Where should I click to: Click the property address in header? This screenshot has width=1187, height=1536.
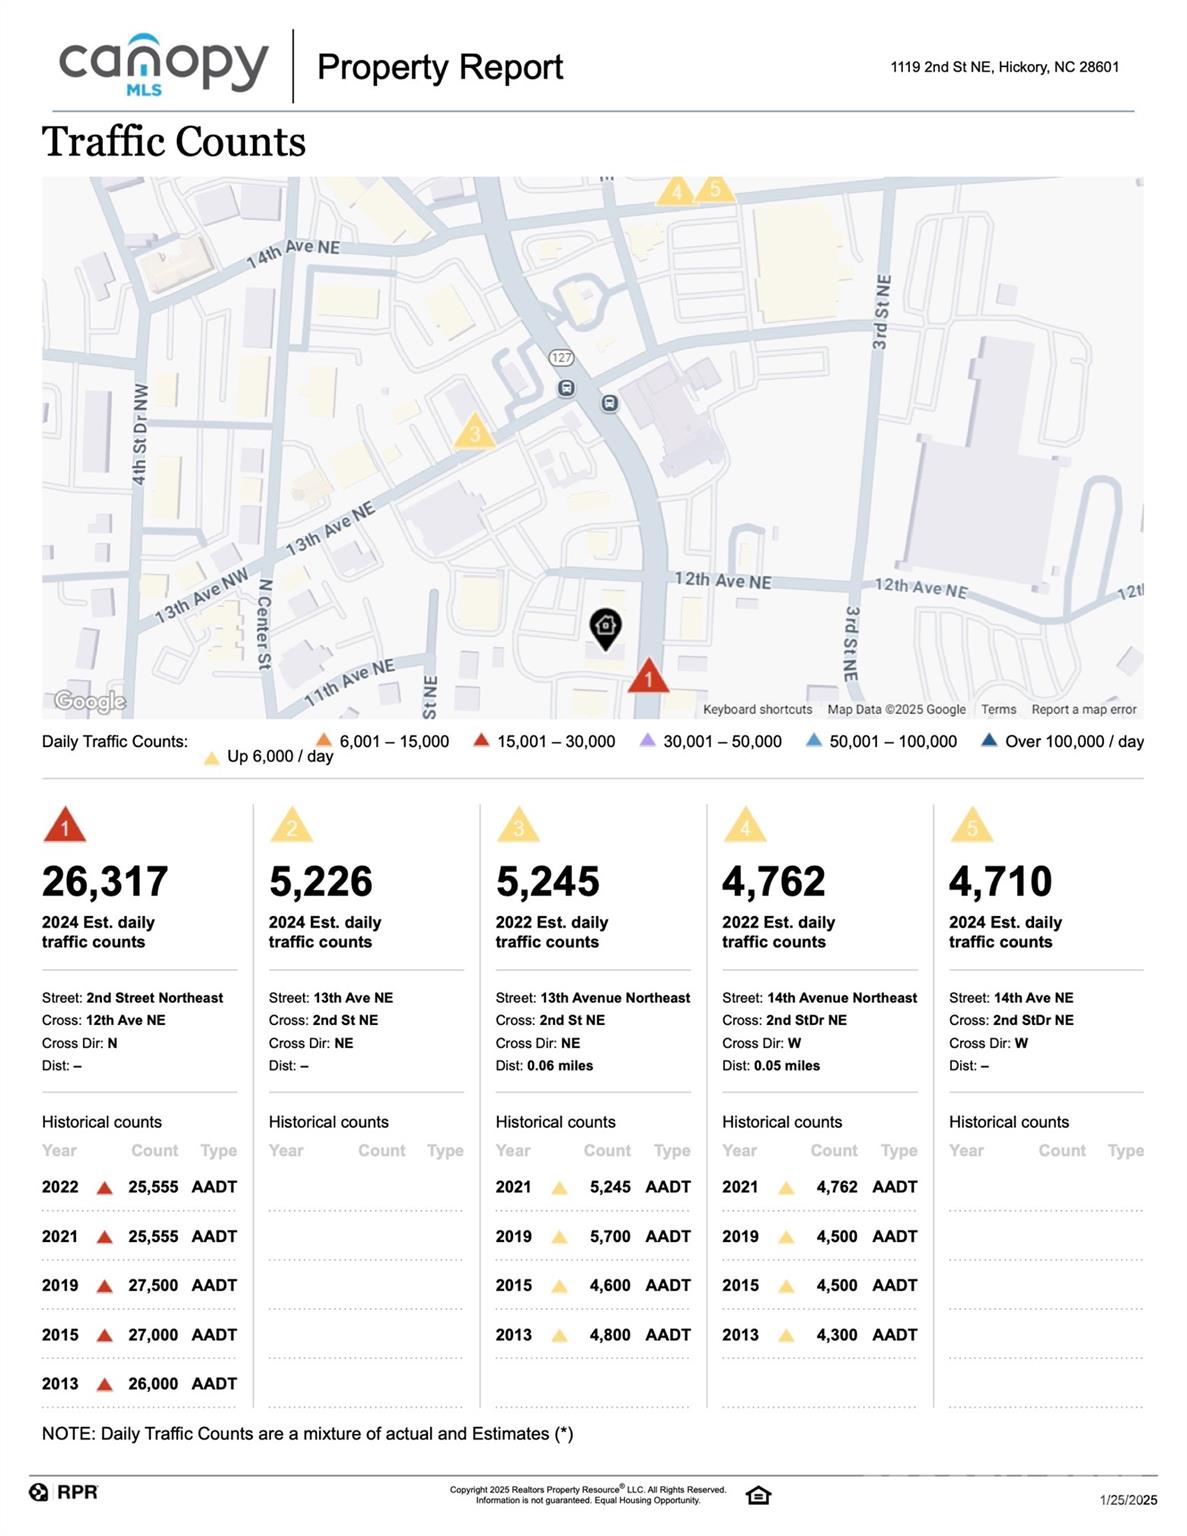1004,67
